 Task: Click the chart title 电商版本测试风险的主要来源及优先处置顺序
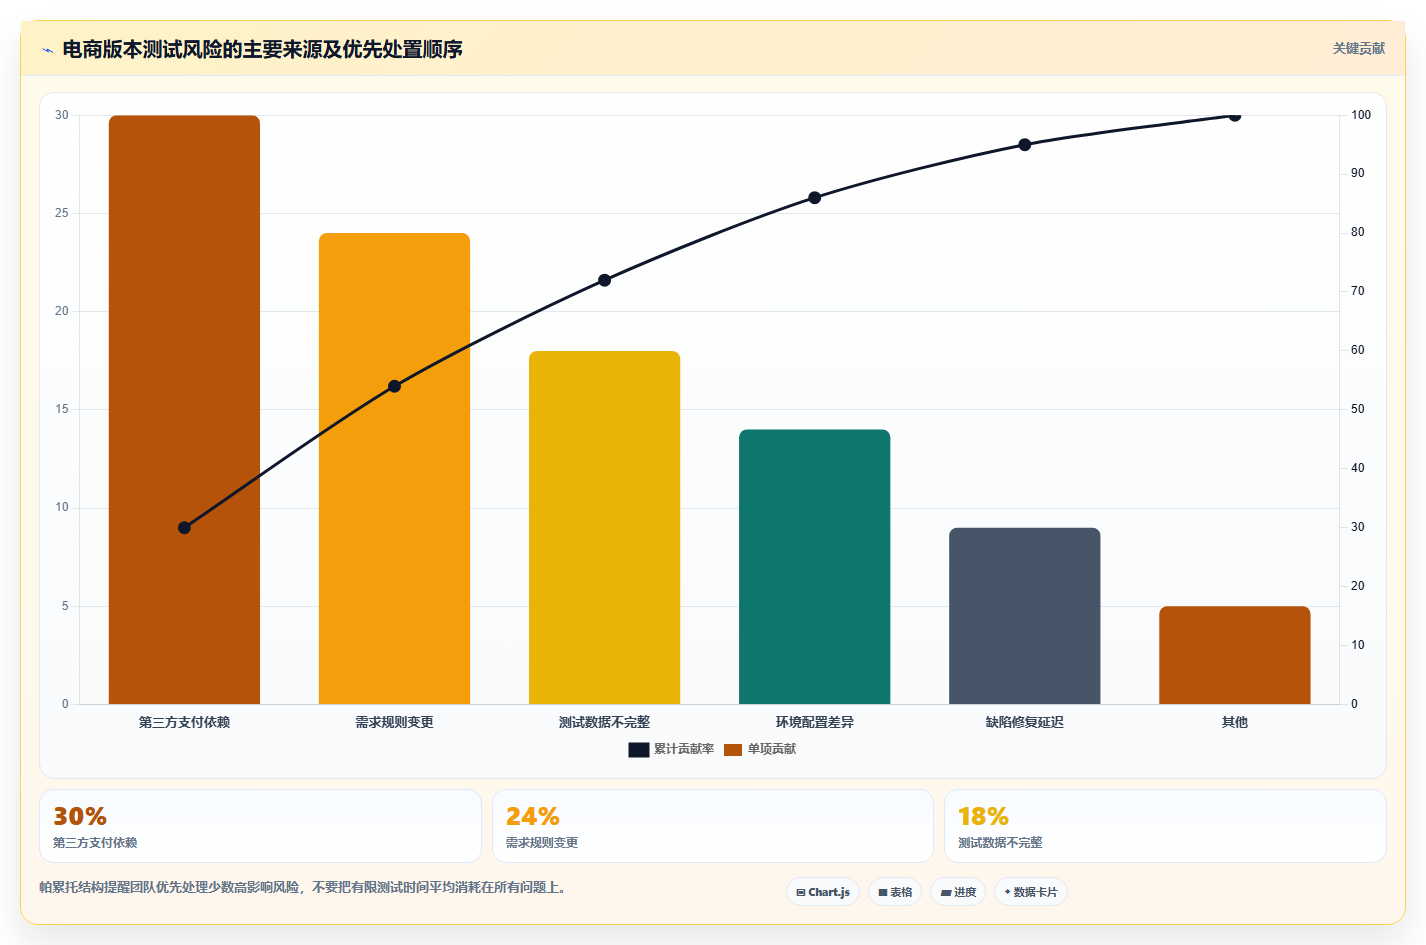tap(262, 49)
